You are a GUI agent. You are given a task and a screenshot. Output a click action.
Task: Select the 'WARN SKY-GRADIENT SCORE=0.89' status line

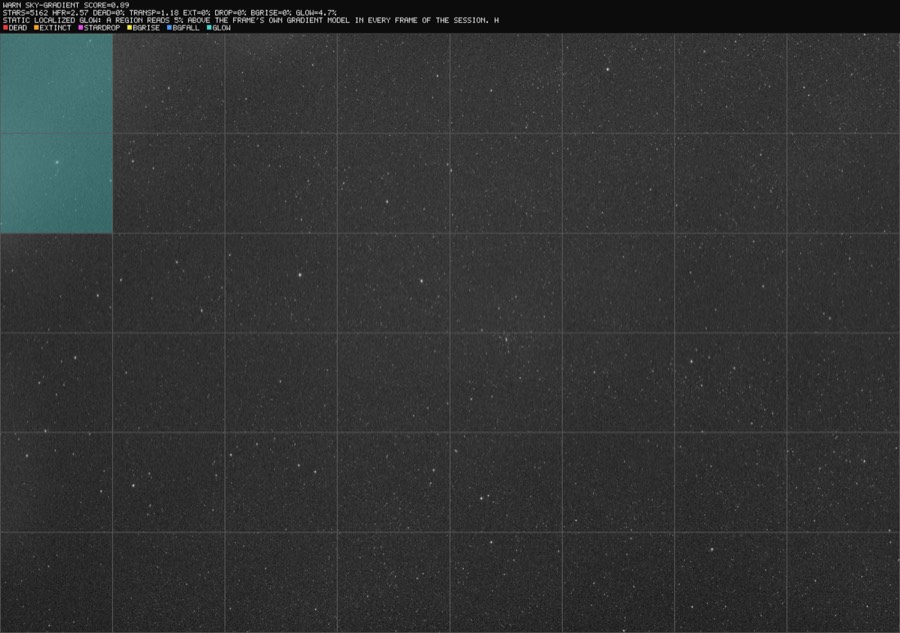click(x=66, y=5)
